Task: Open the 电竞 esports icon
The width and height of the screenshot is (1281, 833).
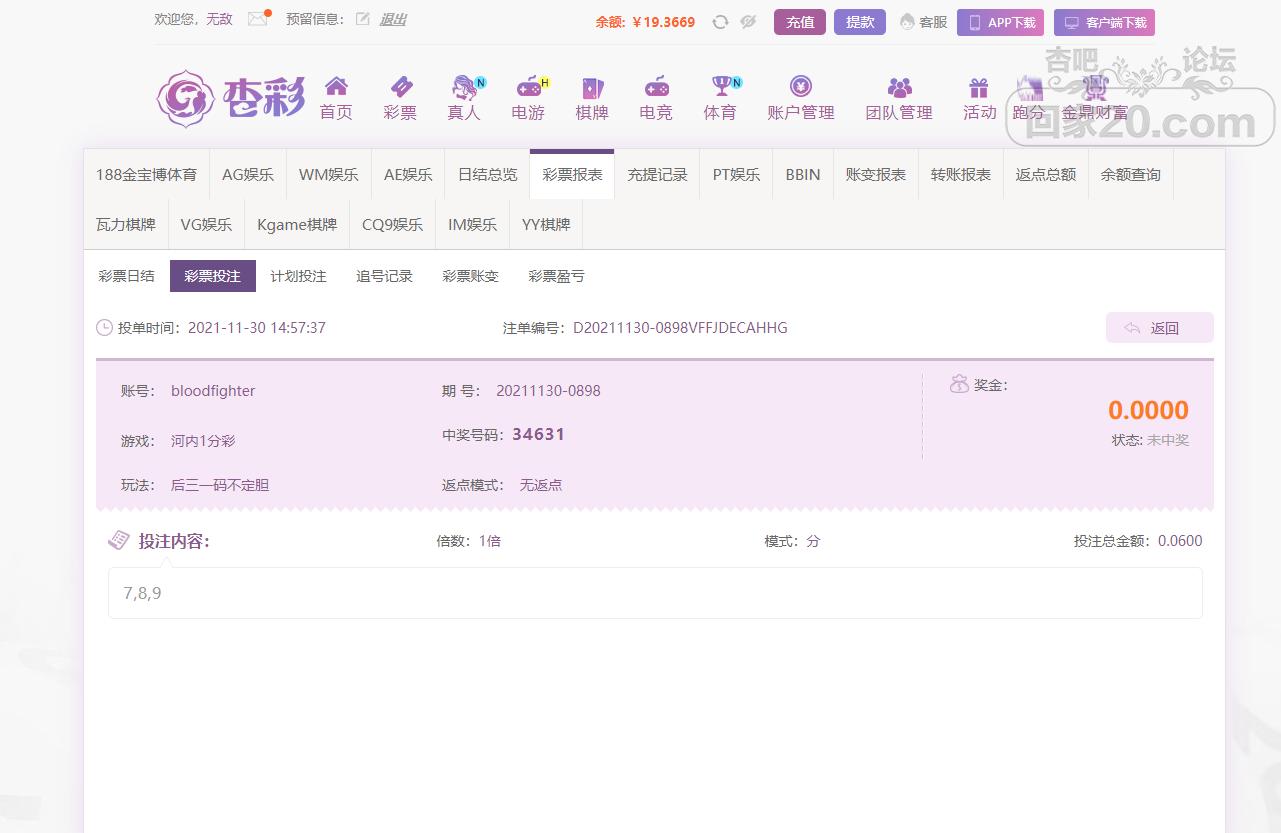Action: pos(656,86)
